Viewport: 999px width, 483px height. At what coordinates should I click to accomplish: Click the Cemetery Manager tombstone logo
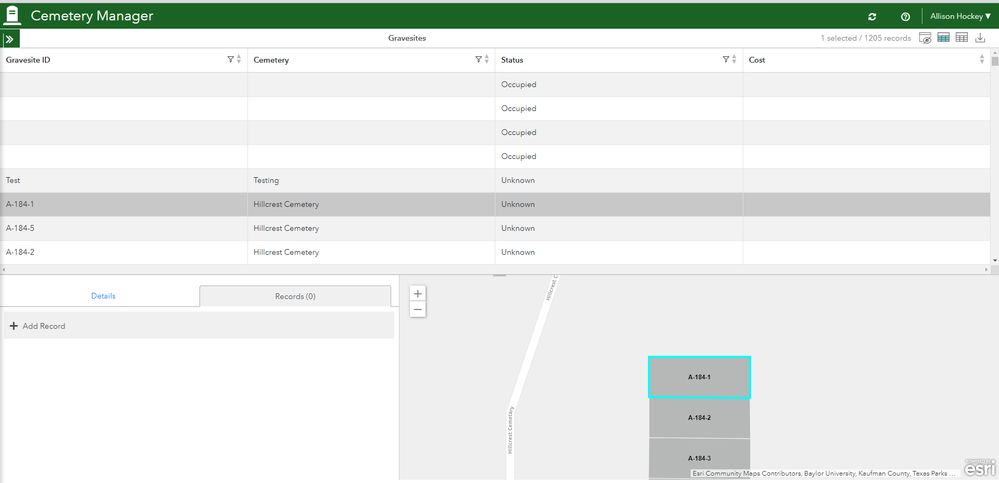(12, 16)
